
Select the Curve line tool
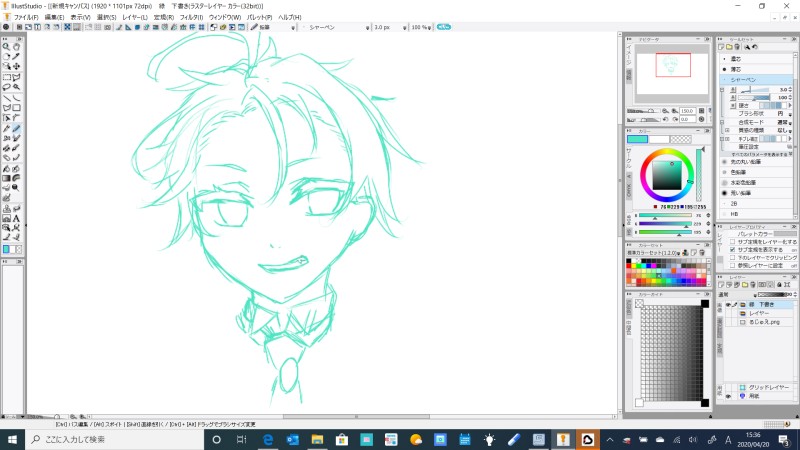pyautogui.click(x=16, y=98)
